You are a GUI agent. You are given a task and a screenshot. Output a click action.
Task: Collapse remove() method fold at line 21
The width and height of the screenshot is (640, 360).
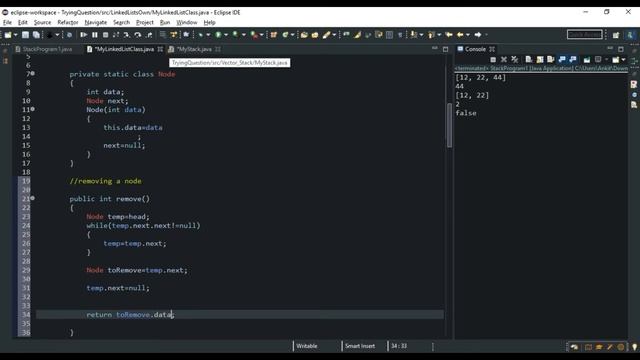click(33, 198)
